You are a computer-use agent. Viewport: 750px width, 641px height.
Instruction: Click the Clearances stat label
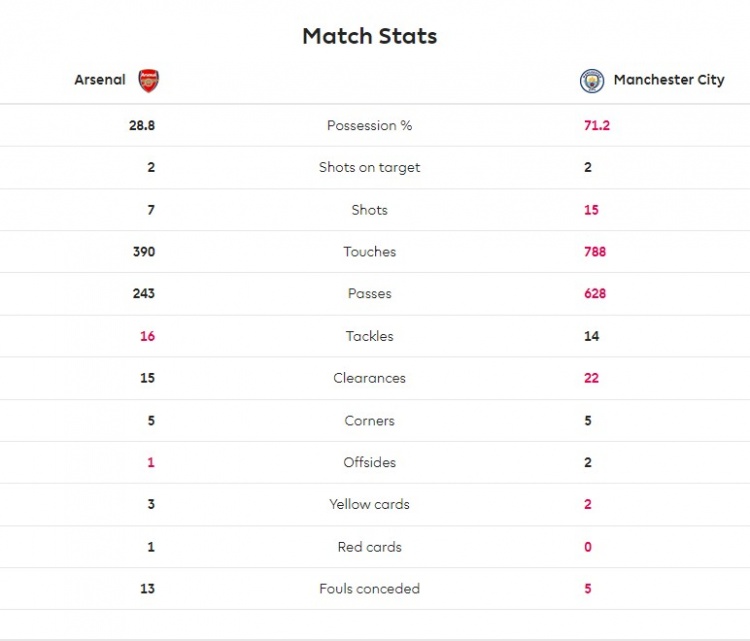369,378
